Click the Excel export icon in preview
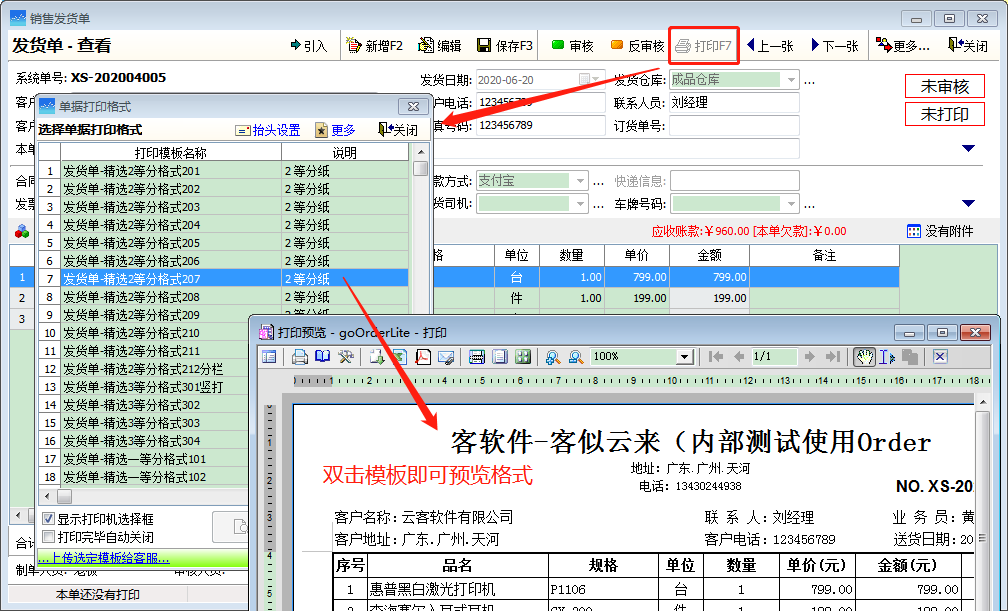Screen dimensions: 1008x611 click(x=399, y=356)
